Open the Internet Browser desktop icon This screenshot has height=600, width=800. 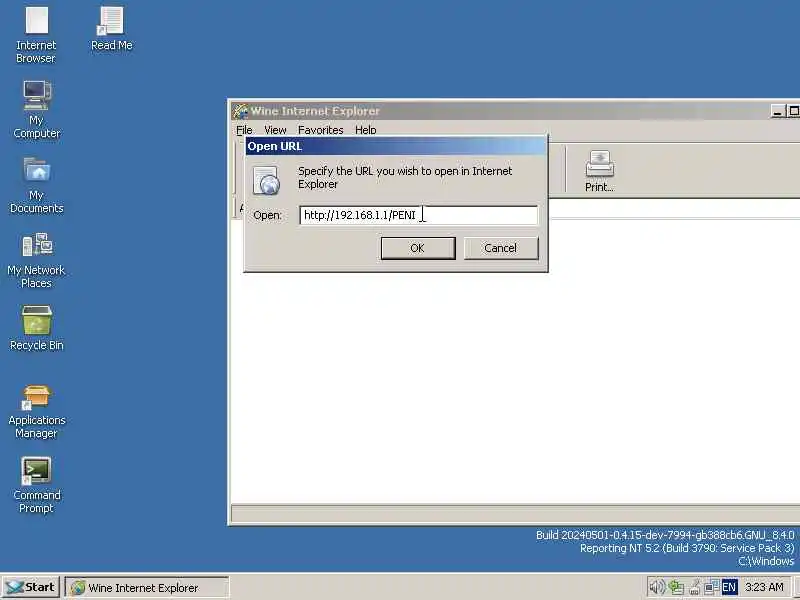37,35
